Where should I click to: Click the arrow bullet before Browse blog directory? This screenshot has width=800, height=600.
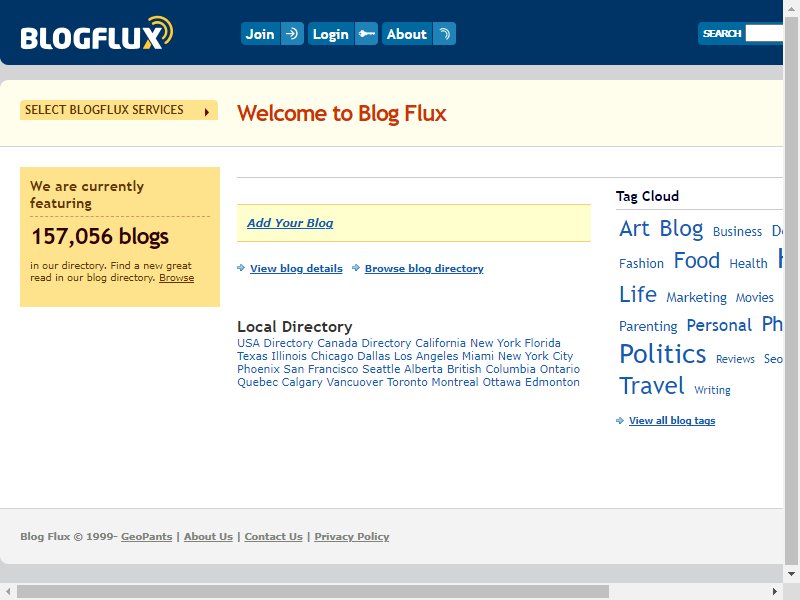[356, 268]
